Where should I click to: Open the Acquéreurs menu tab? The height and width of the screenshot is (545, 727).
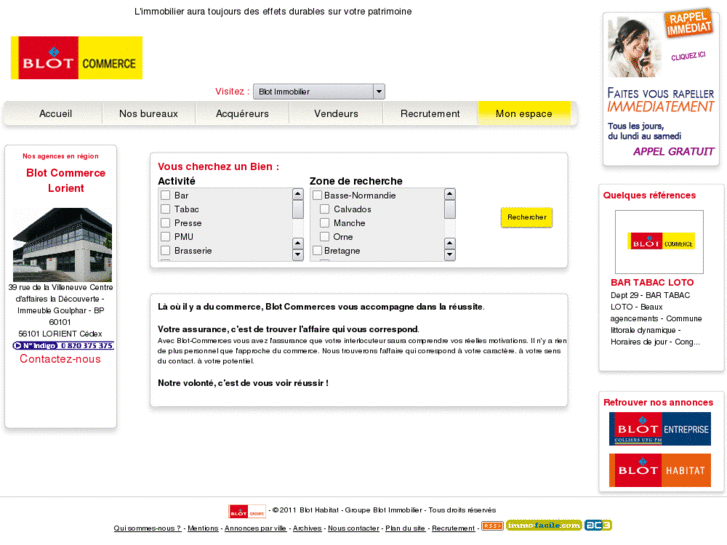tap(242, 114)
